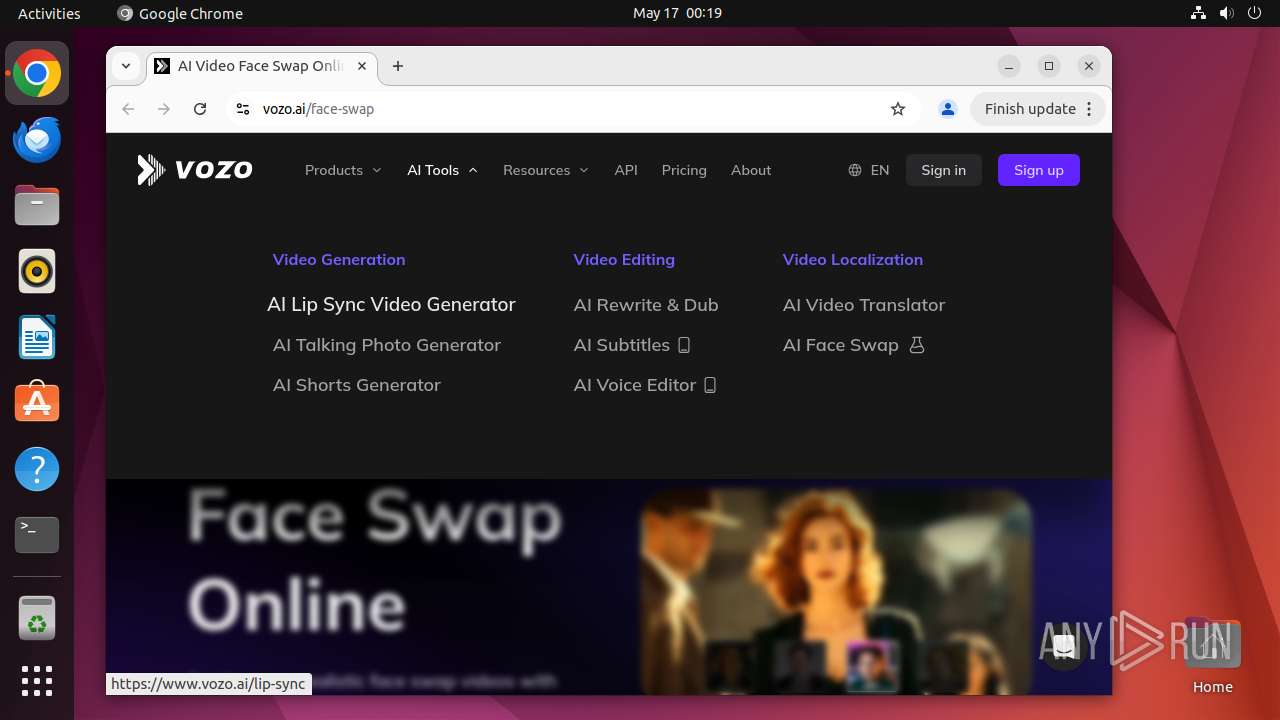
Task: Open Ubuntu Software from the dock
Action: pos(37,403)
